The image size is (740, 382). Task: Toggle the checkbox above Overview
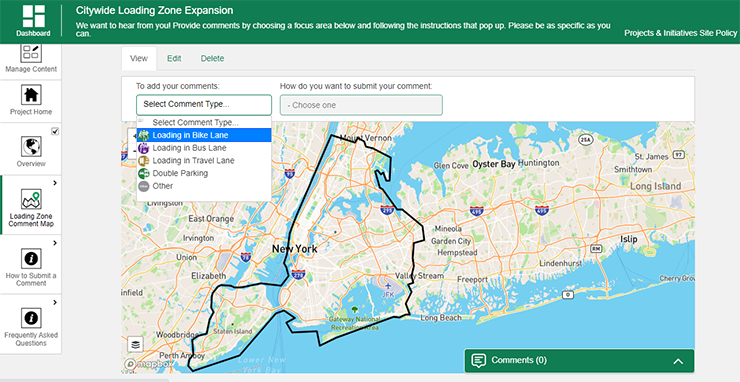pyautogui.click(x=55, y=131)
